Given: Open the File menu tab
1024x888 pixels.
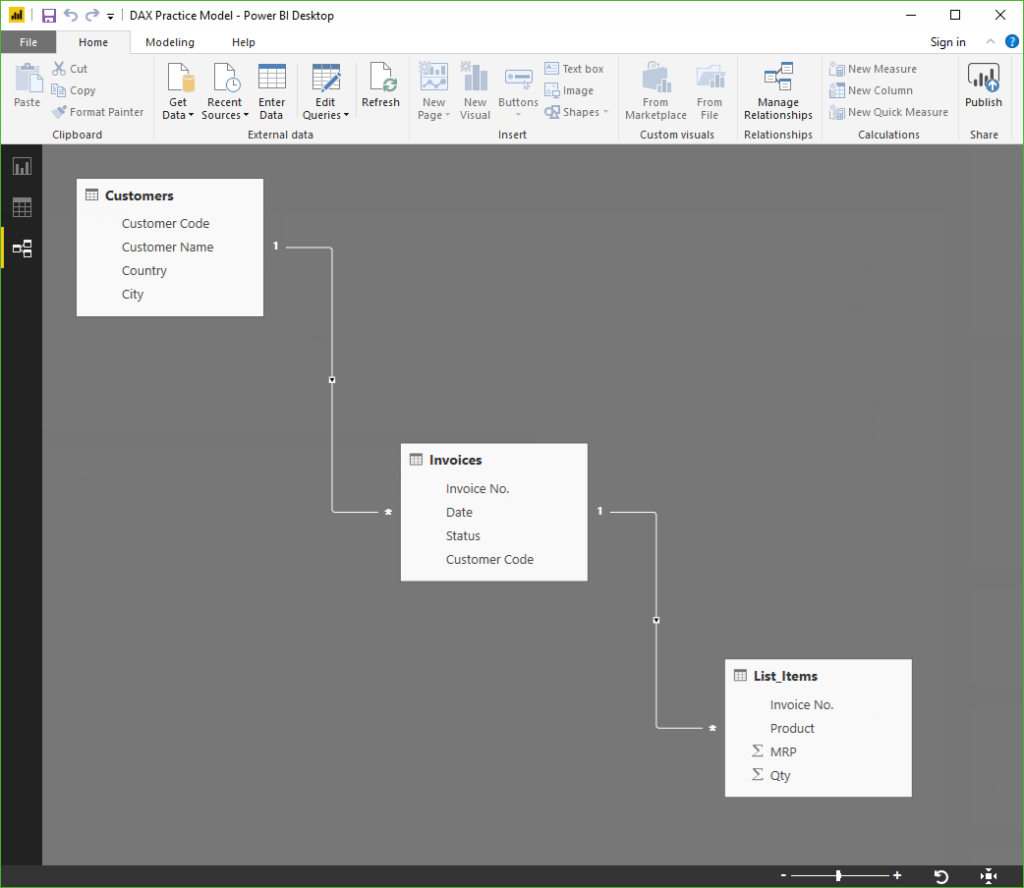Looking at the screenshot, I should click(28, 42).
